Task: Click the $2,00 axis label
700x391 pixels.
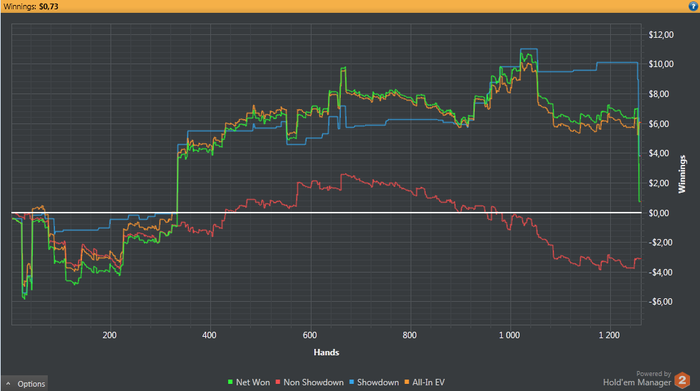Action: (659, 183)
